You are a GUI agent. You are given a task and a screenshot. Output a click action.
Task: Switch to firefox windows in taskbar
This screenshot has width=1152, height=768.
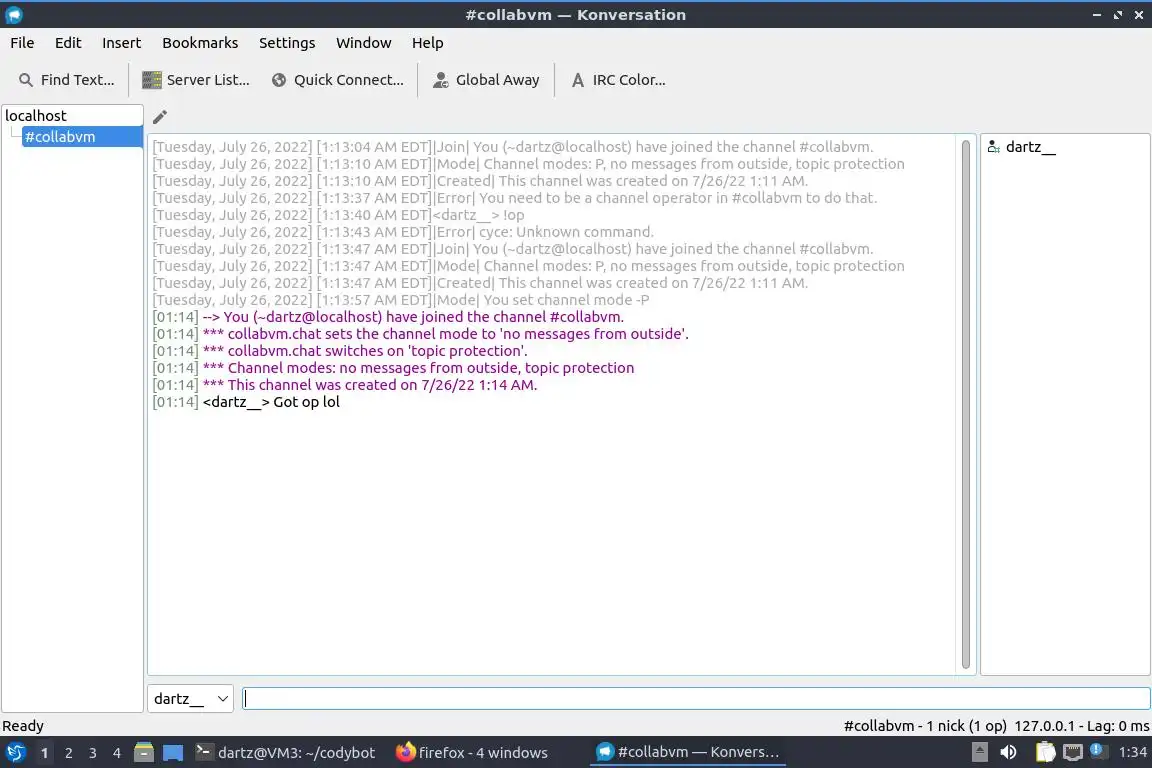(x=472, y=753)
